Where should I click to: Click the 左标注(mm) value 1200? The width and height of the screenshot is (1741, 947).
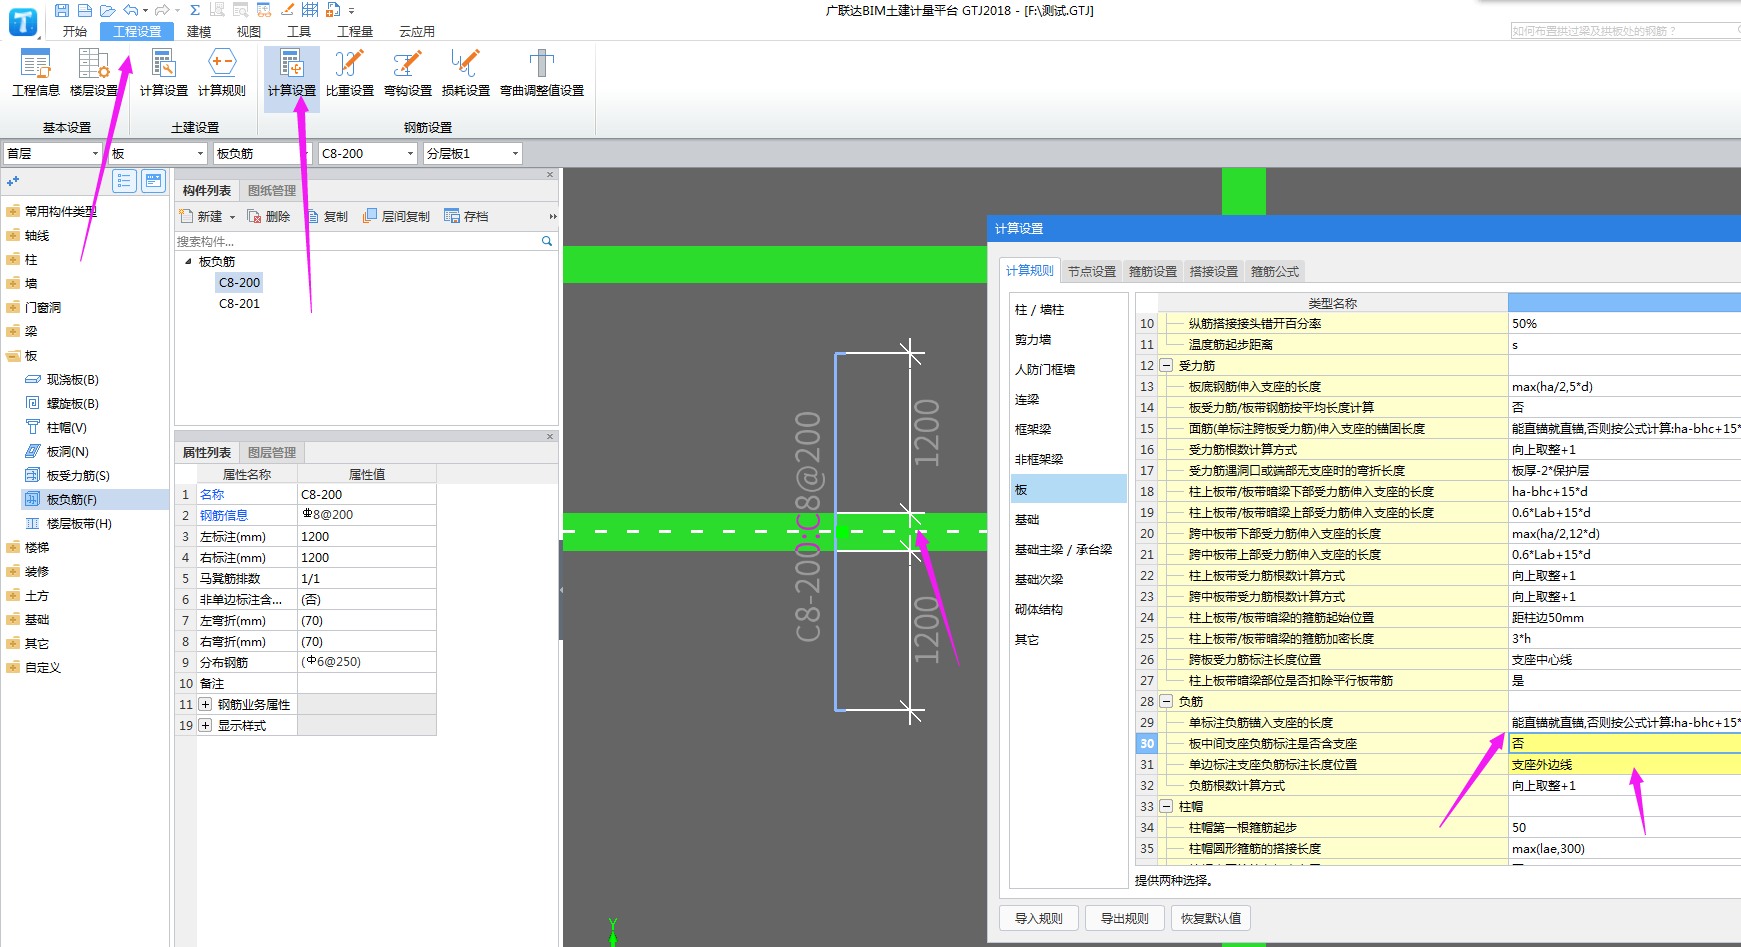pos(366,537)
